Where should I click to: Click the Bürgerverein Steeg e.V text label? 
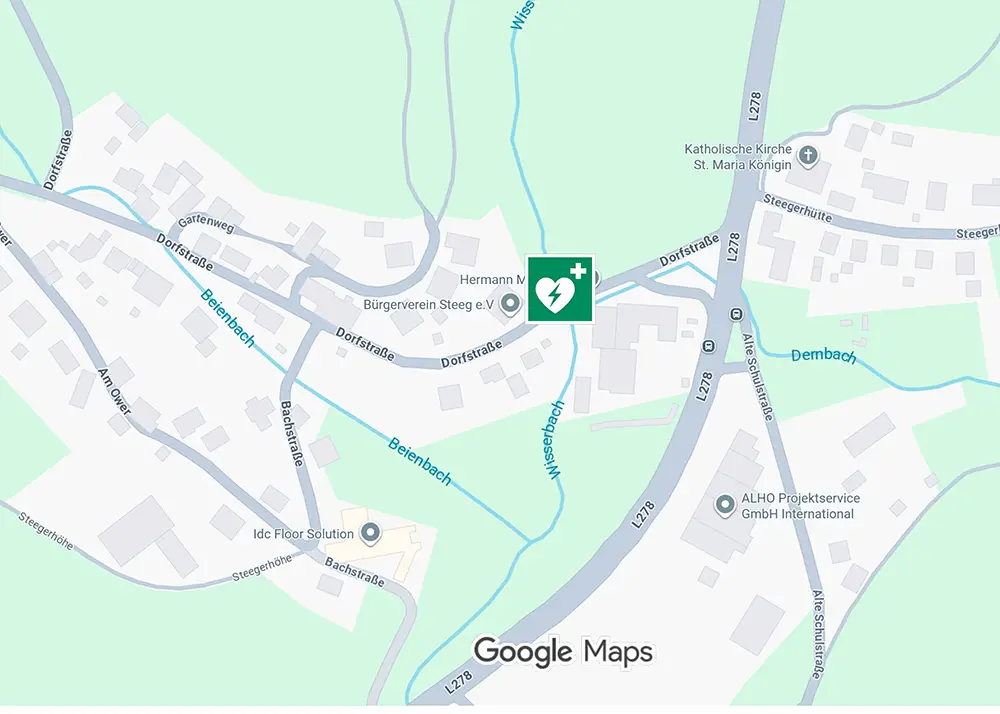[429, 305]
